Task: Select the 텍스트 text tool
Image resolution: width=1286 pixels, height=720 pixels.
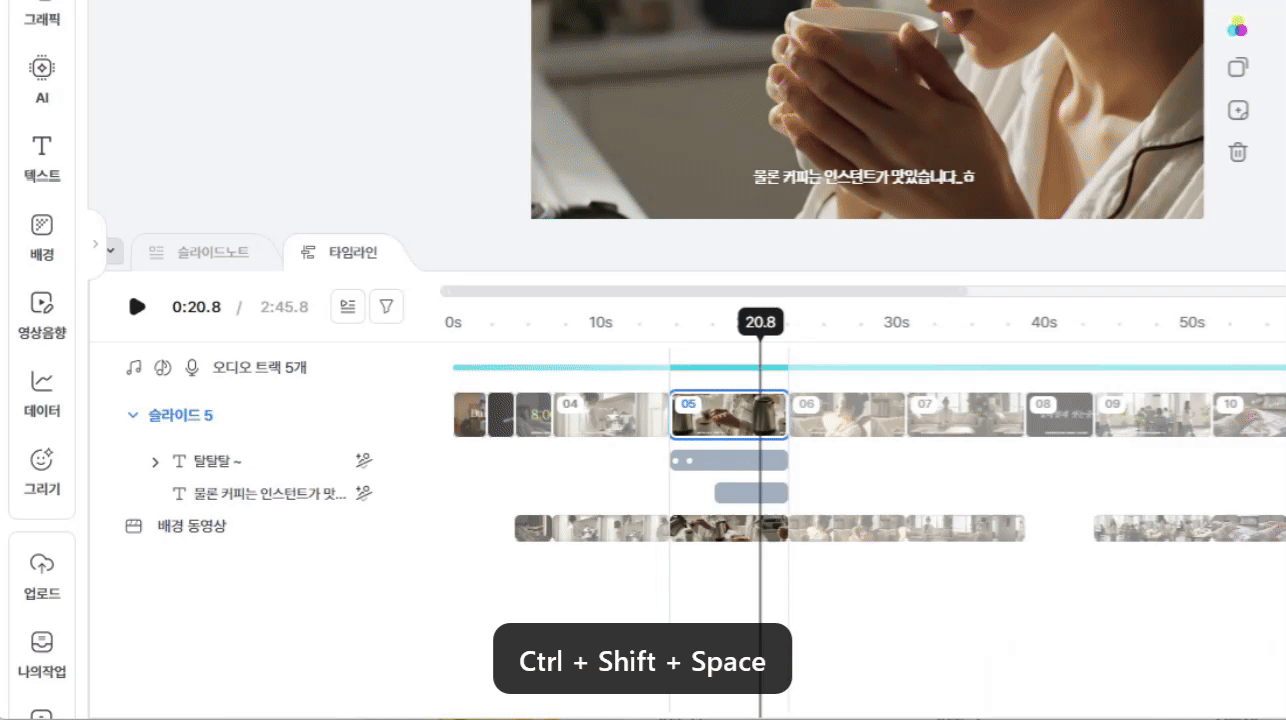Action: pyautogui.click(x=41, y=158)
